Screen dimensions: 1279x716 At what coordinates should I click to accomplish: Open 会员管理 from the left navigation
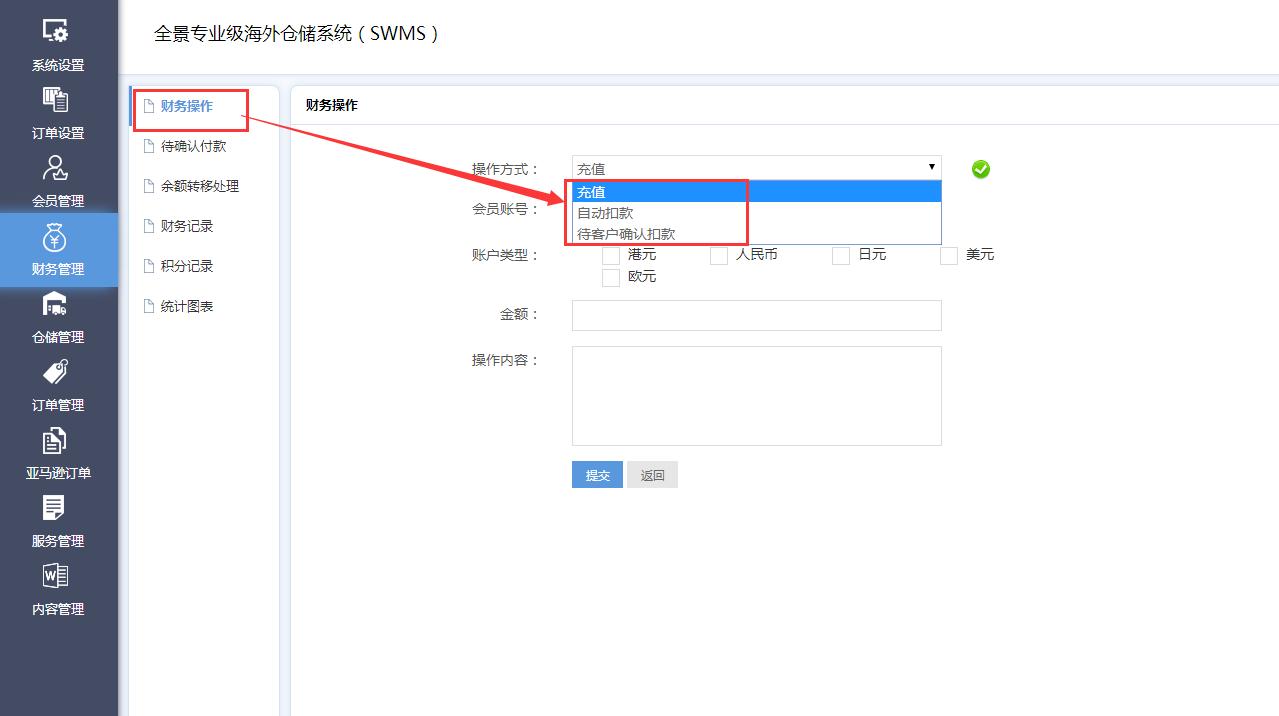click(x=57, y=180)
